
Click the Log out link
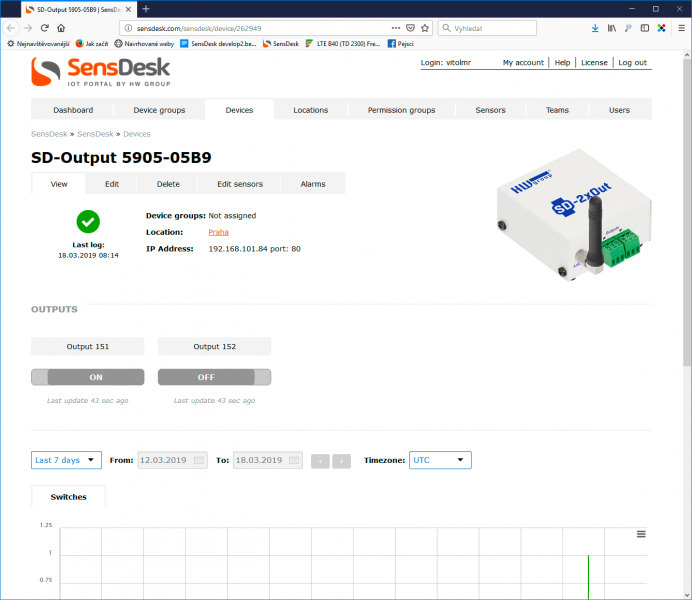(x=632, y=63)
